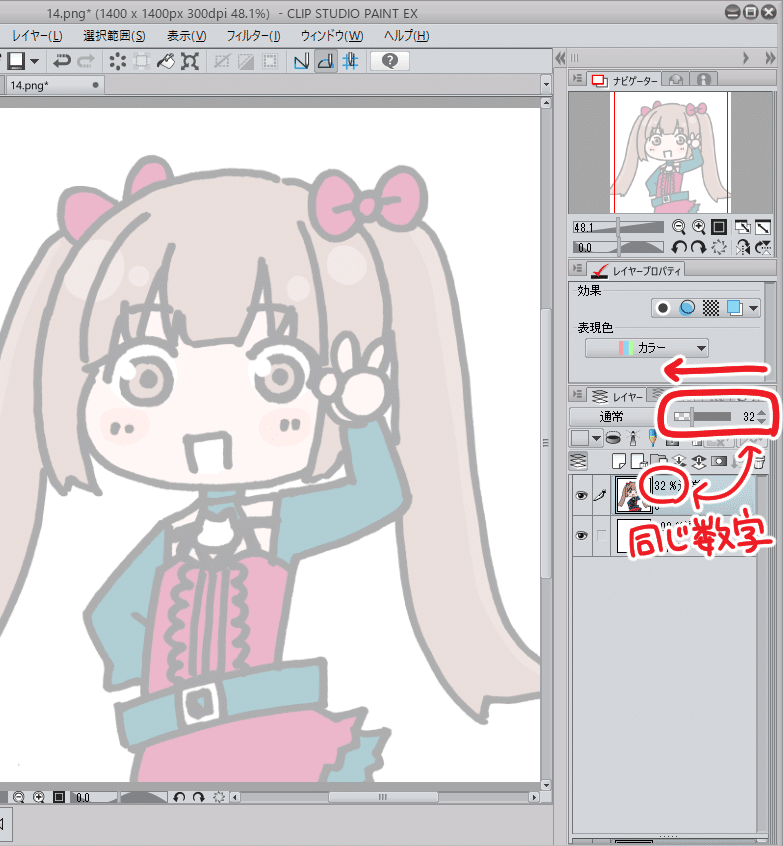Open the 表示(V) menu
The height and width of the screenshot is (846, 783).
click(x=186, y=36)
